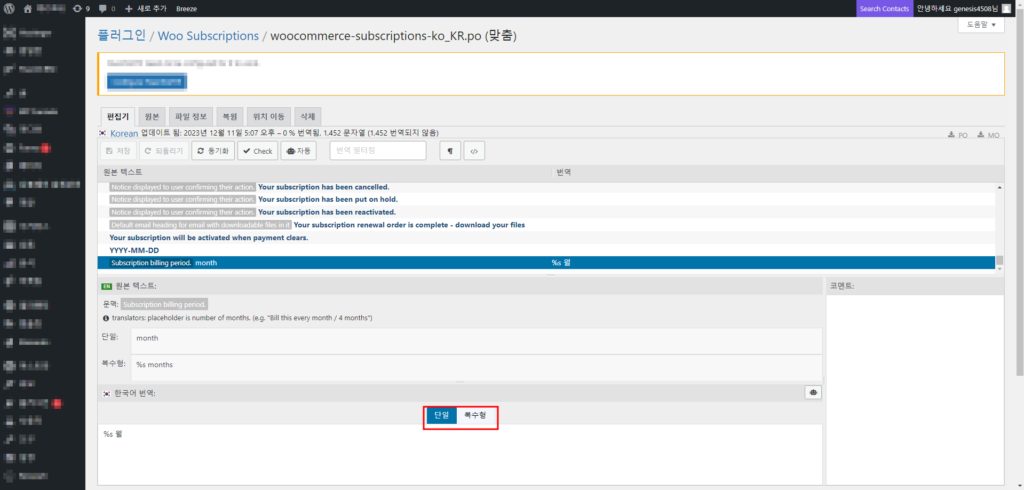
Task: Click the home site icon in admin bar
Action: click(27, 8)
